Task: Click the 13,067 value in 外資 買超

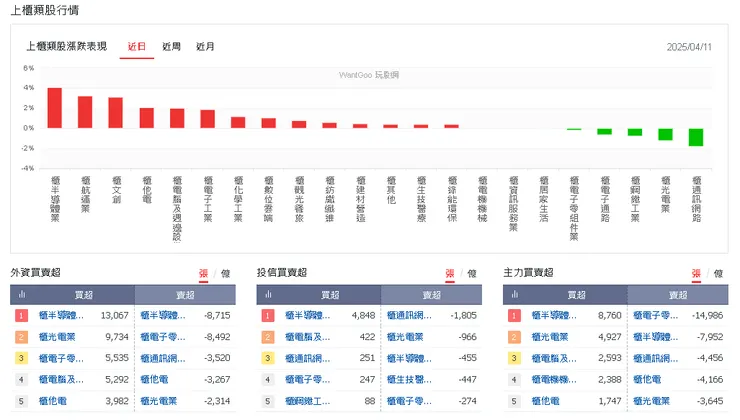Action: (x=115, y=315)
